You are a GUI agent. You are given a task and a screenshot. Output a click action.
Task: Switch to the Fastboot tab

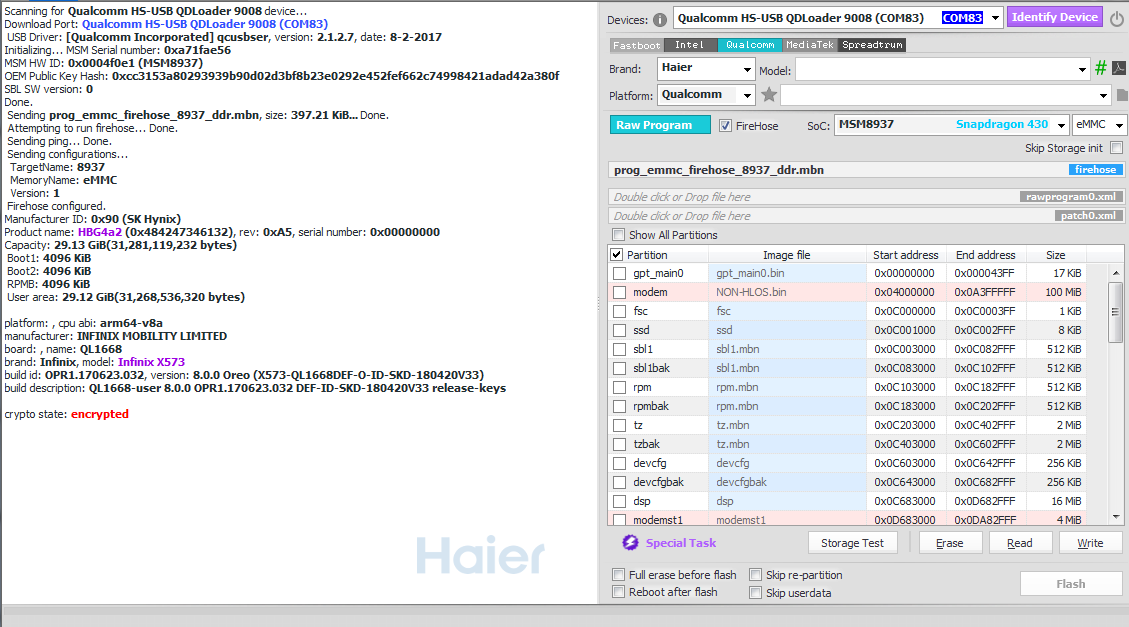tap(637, 45)
